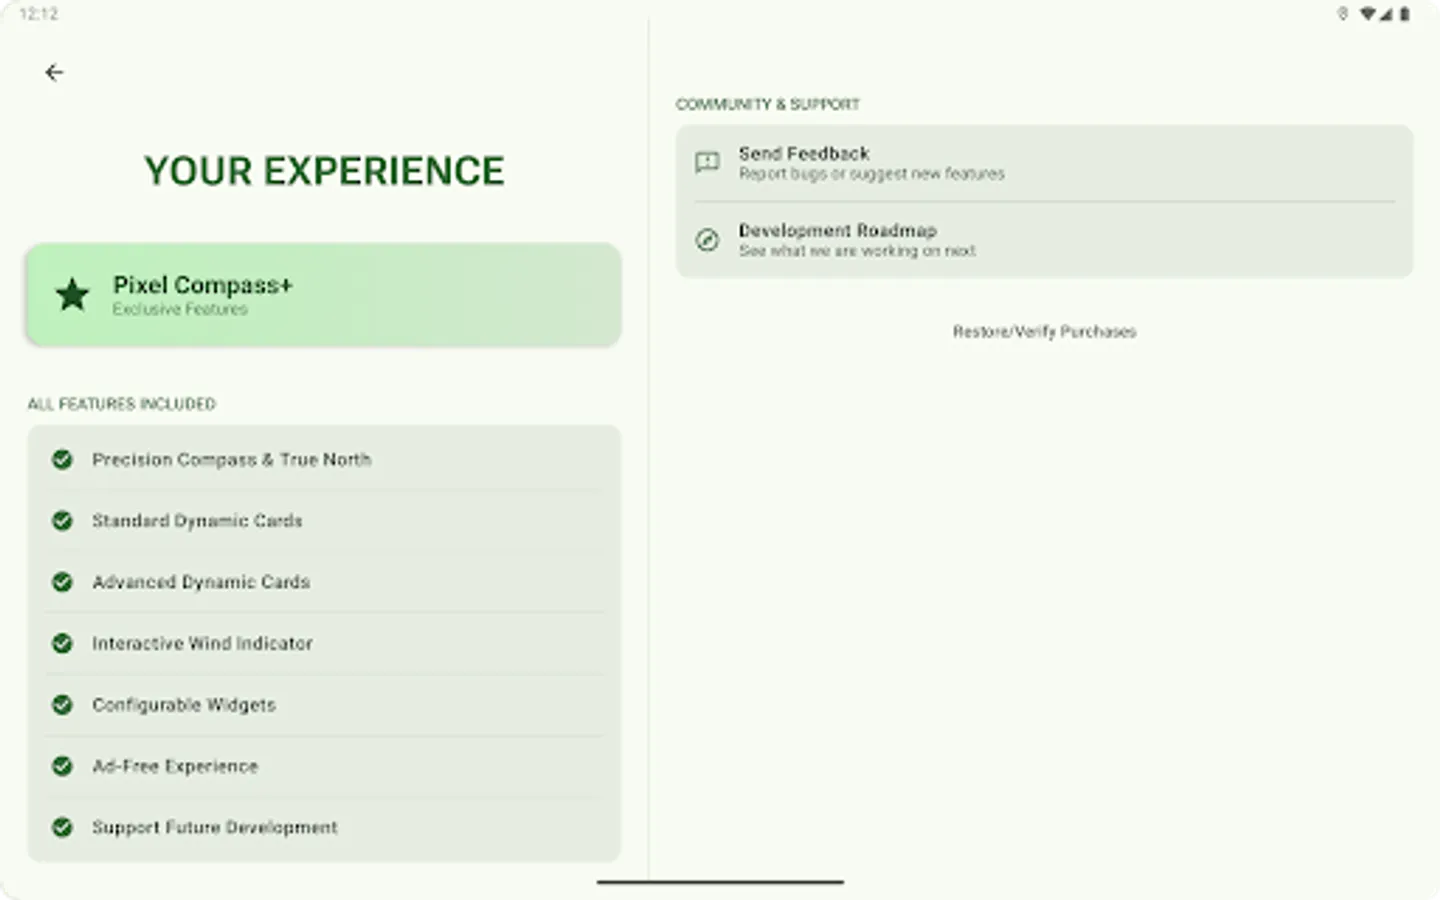Toggle the Advanced Dynamic Cards feature check
Viewport: 1440px width, 900px height.
coord(62,582)
